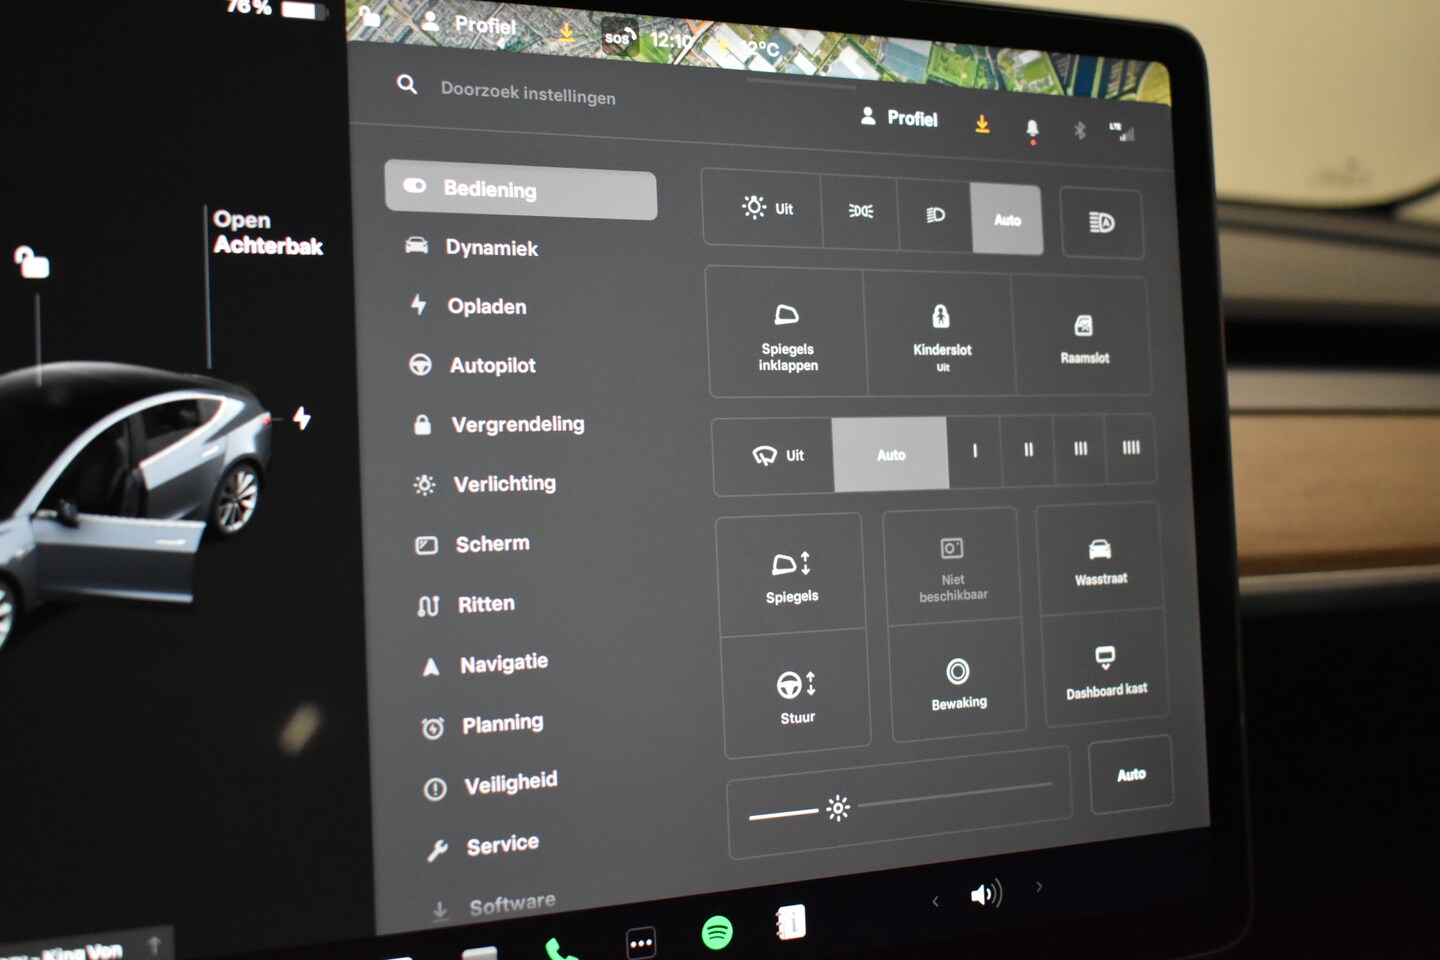This screenshot has width=1440, height=960.
Task: Open the Profiel dropdown in settings header
Action: tap(899, 118)
